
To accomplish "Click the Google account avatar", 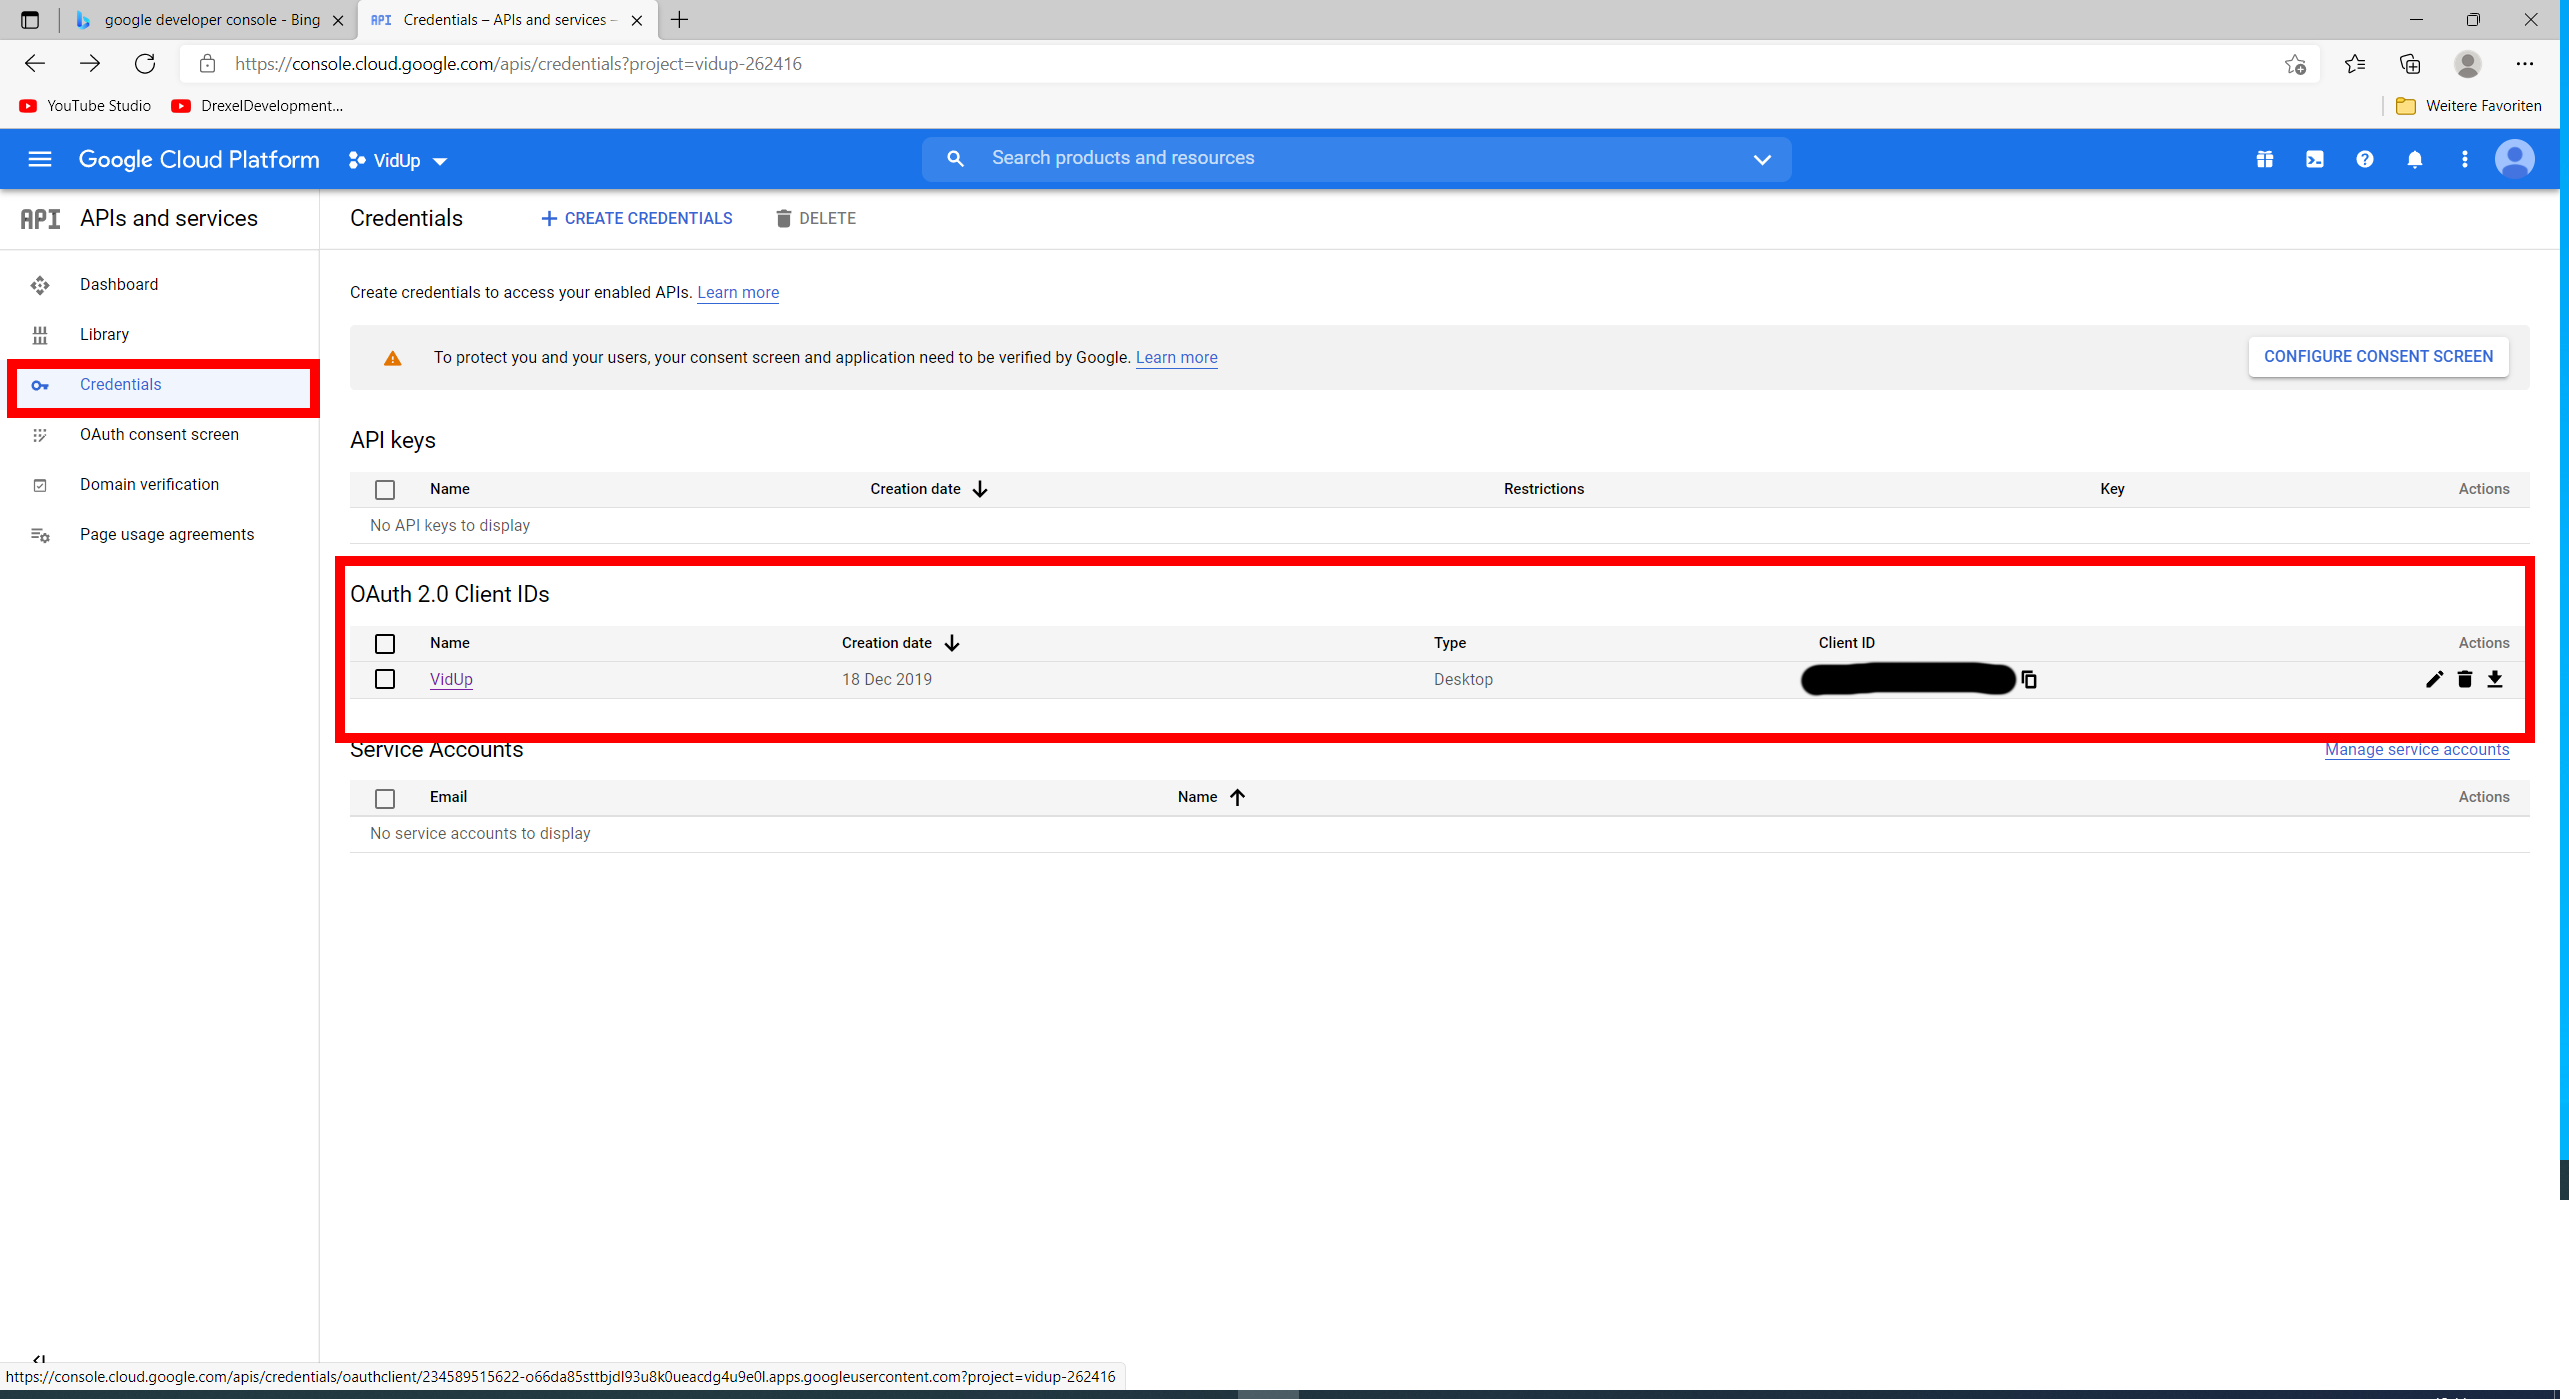I will tap(2515, 159).
